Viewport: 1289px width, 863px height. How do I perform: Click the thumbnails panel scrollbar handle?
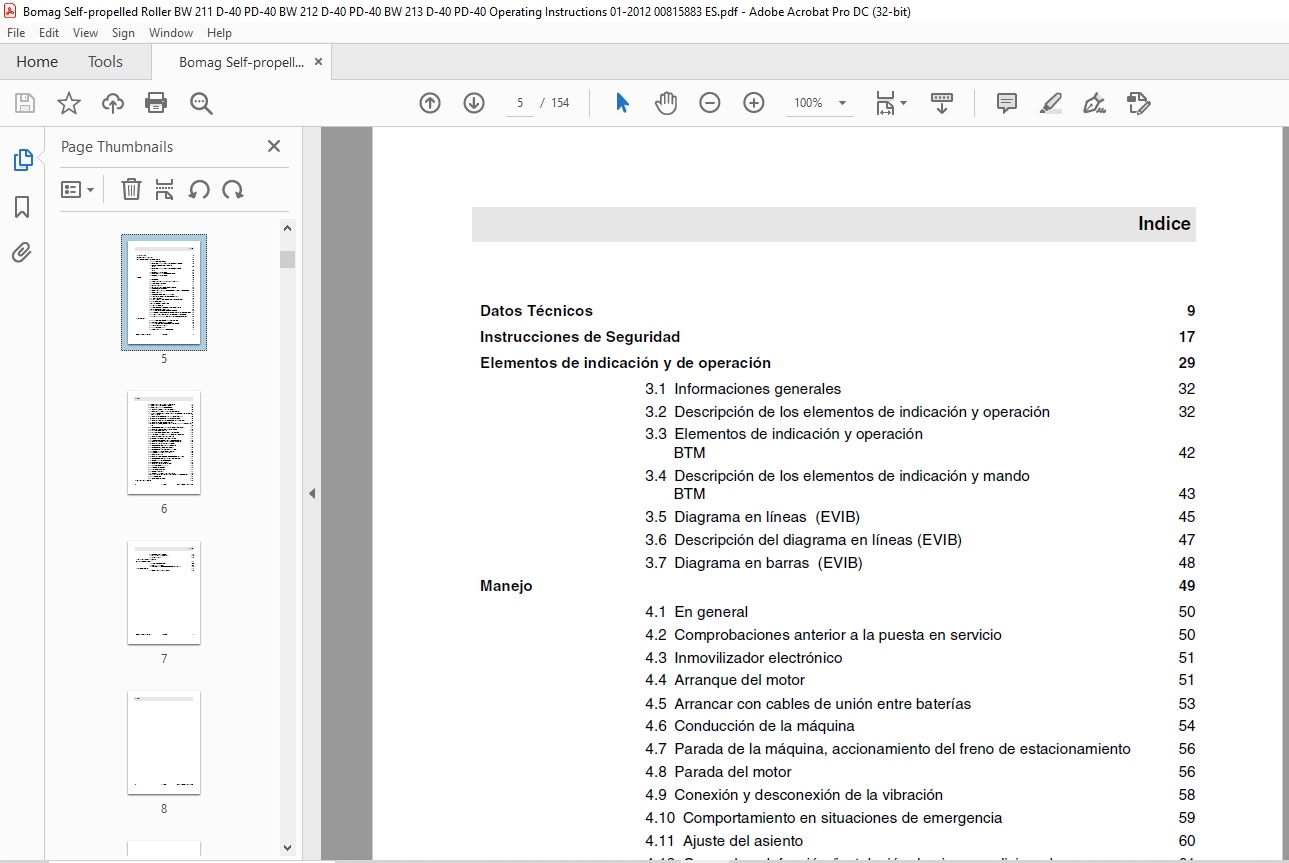[288, 259]
